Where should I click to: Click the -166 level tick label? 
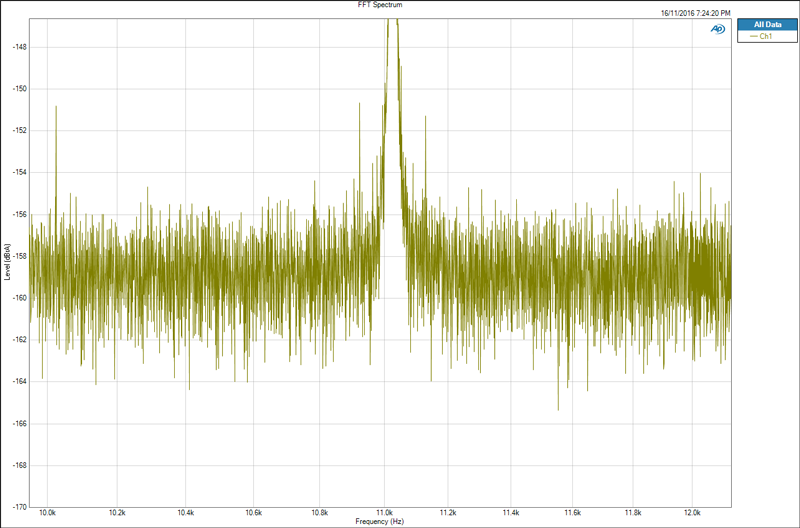tap(19, 423)
